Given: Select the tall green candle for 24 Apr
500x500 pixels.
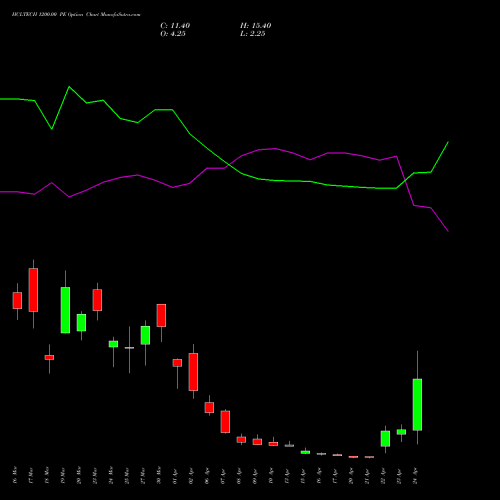Looking at the screenshot, I should 417,404.
